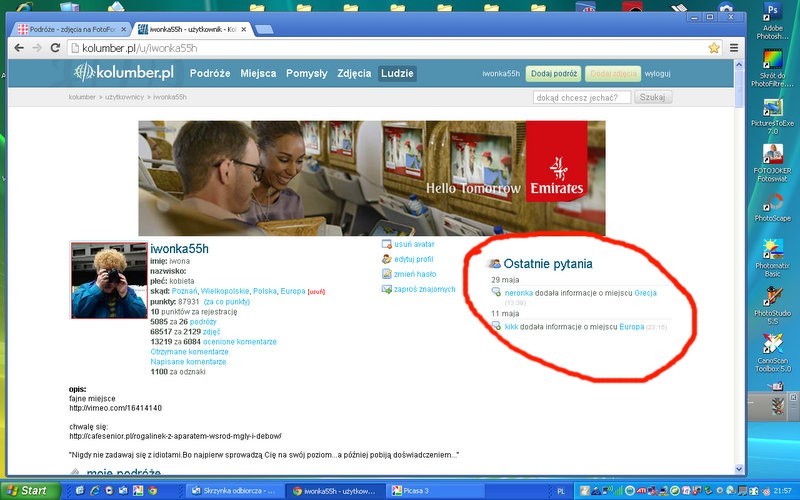The image size is (800, 500).
Task: Click the browser reload button
Action: [x=56, y=47]
